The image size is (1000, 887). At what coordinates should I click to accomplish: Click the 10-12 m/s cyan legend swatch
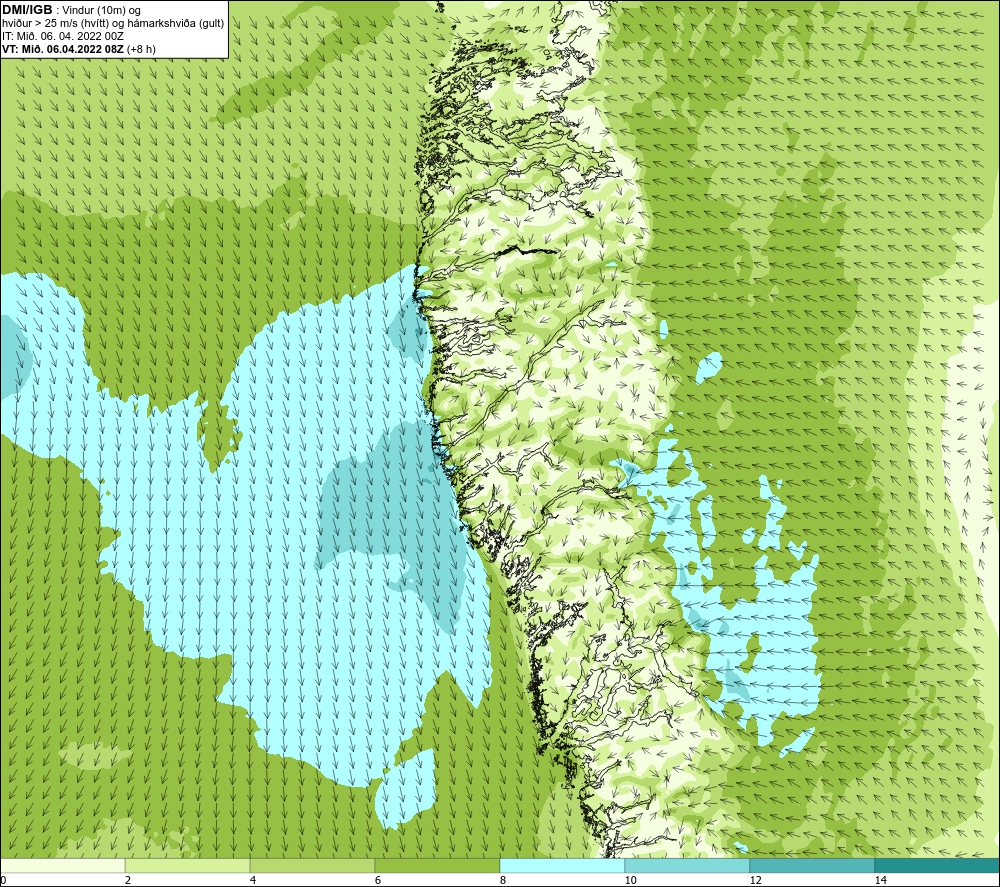click(688, 866)
